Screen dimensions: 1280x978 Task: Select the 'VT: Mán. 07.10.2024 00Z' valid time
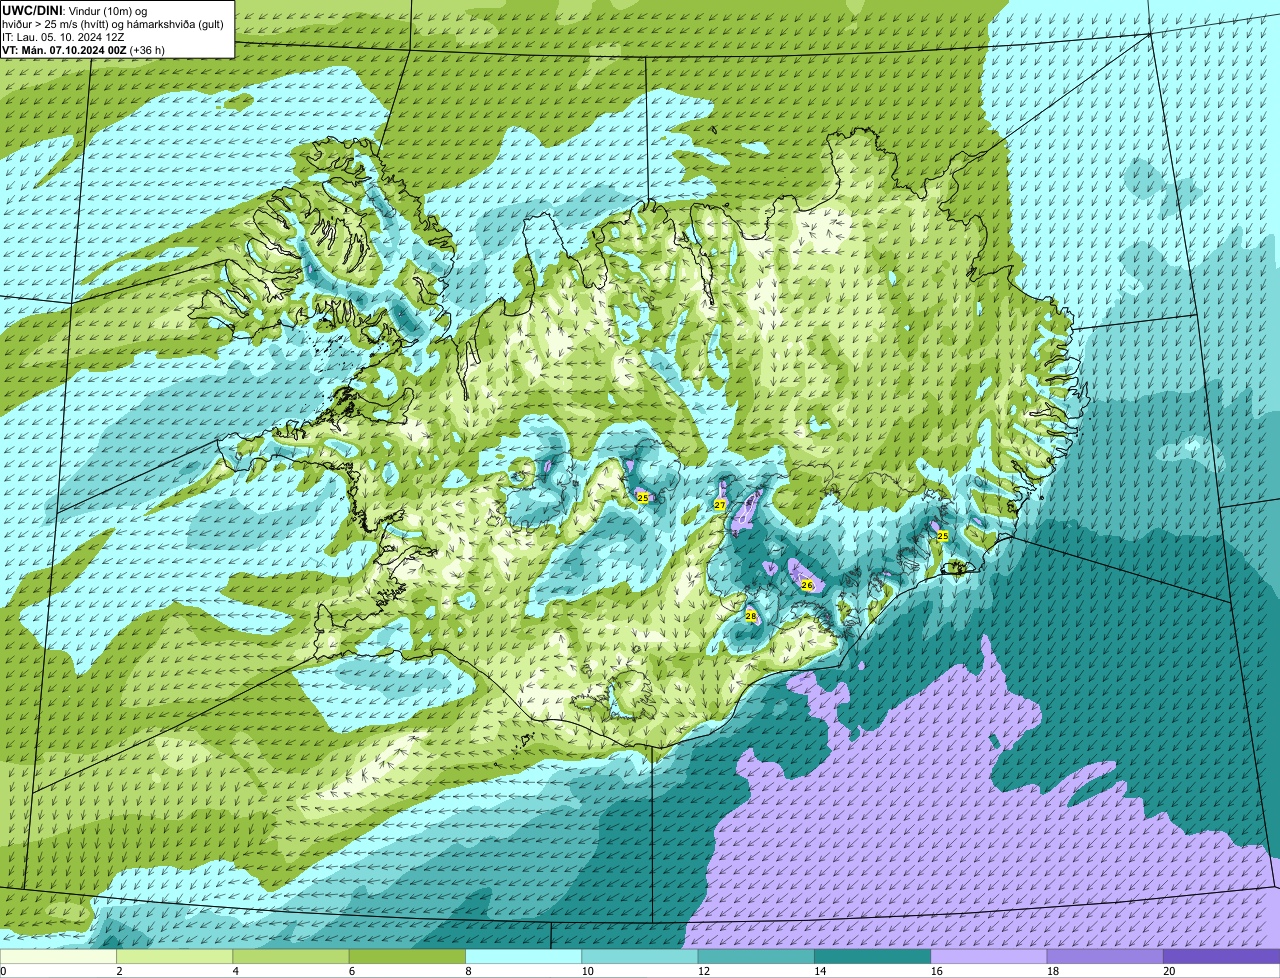[64, 50]
